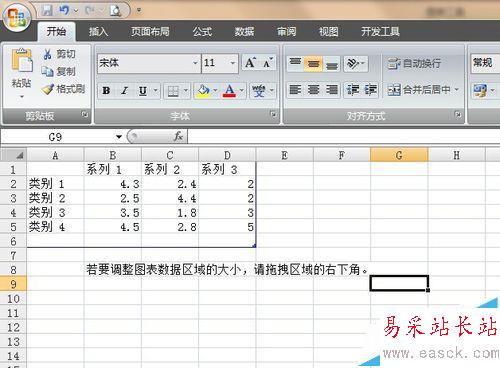500x368 pixels.
Task: Toggle Bold formatting
Action: click(x=106, y=90)
